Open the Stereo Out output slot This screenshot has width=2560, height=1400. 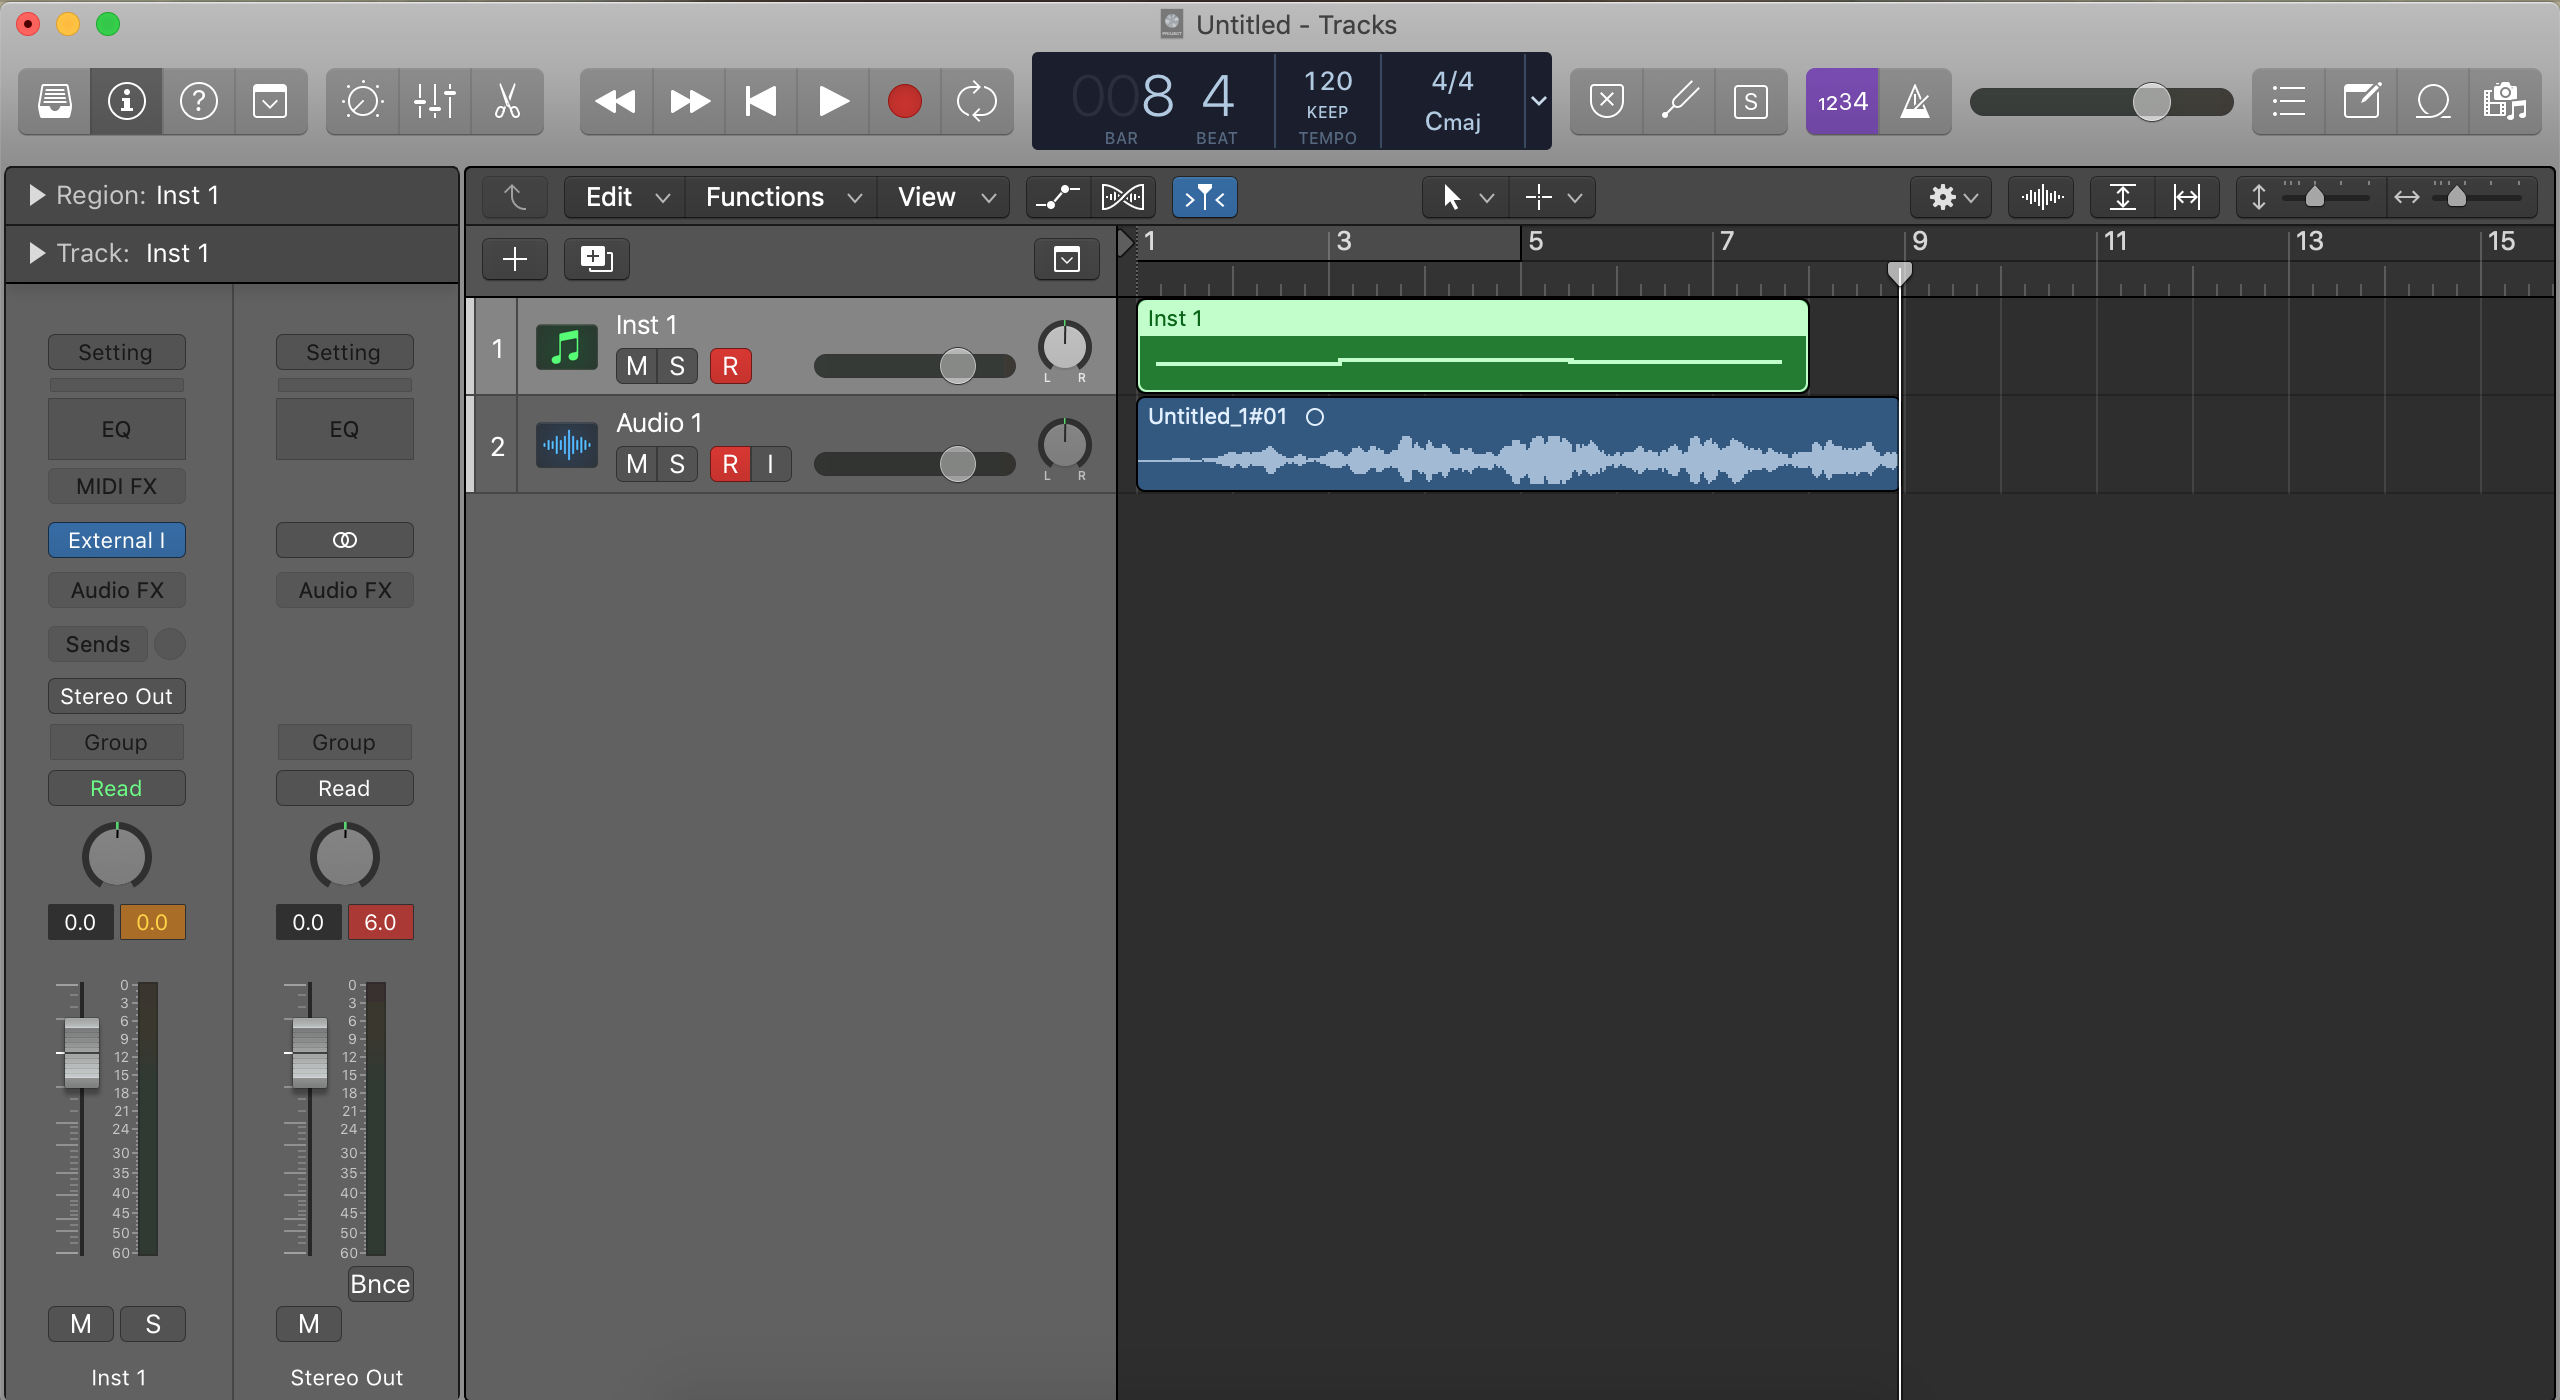117,696
